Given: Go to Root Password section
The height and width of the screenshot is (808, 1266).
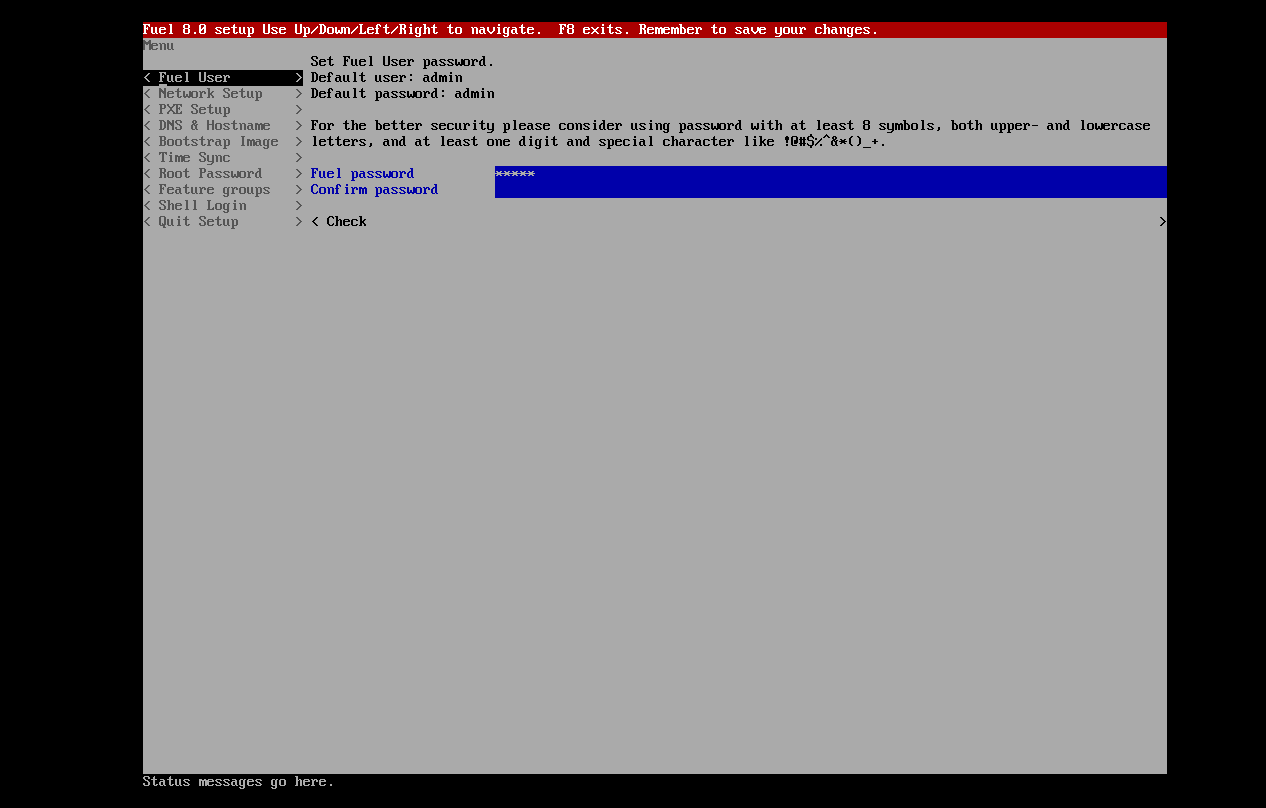Looking at the screenshot, I should pyautogui.click(x=222, y=174).
